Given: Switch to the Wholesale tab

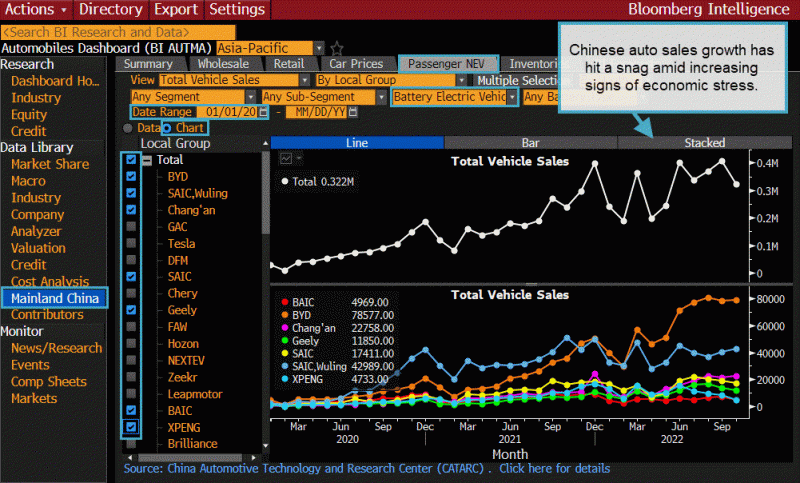Looking at the screenshot, I should tap(223, 64).
